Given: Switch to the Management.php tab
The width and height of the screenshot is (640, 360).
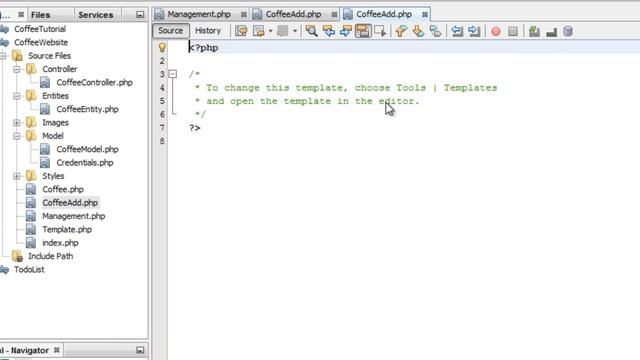Looking at the screenshot, I should 199,14.
